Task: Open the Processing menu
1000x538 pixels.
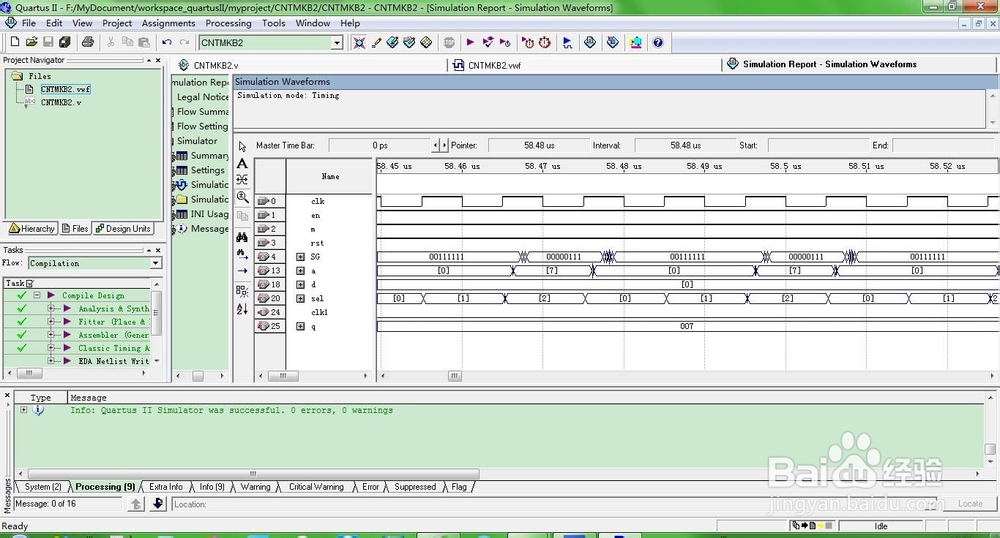Action: pyautogui.click(x=228, y=23)
